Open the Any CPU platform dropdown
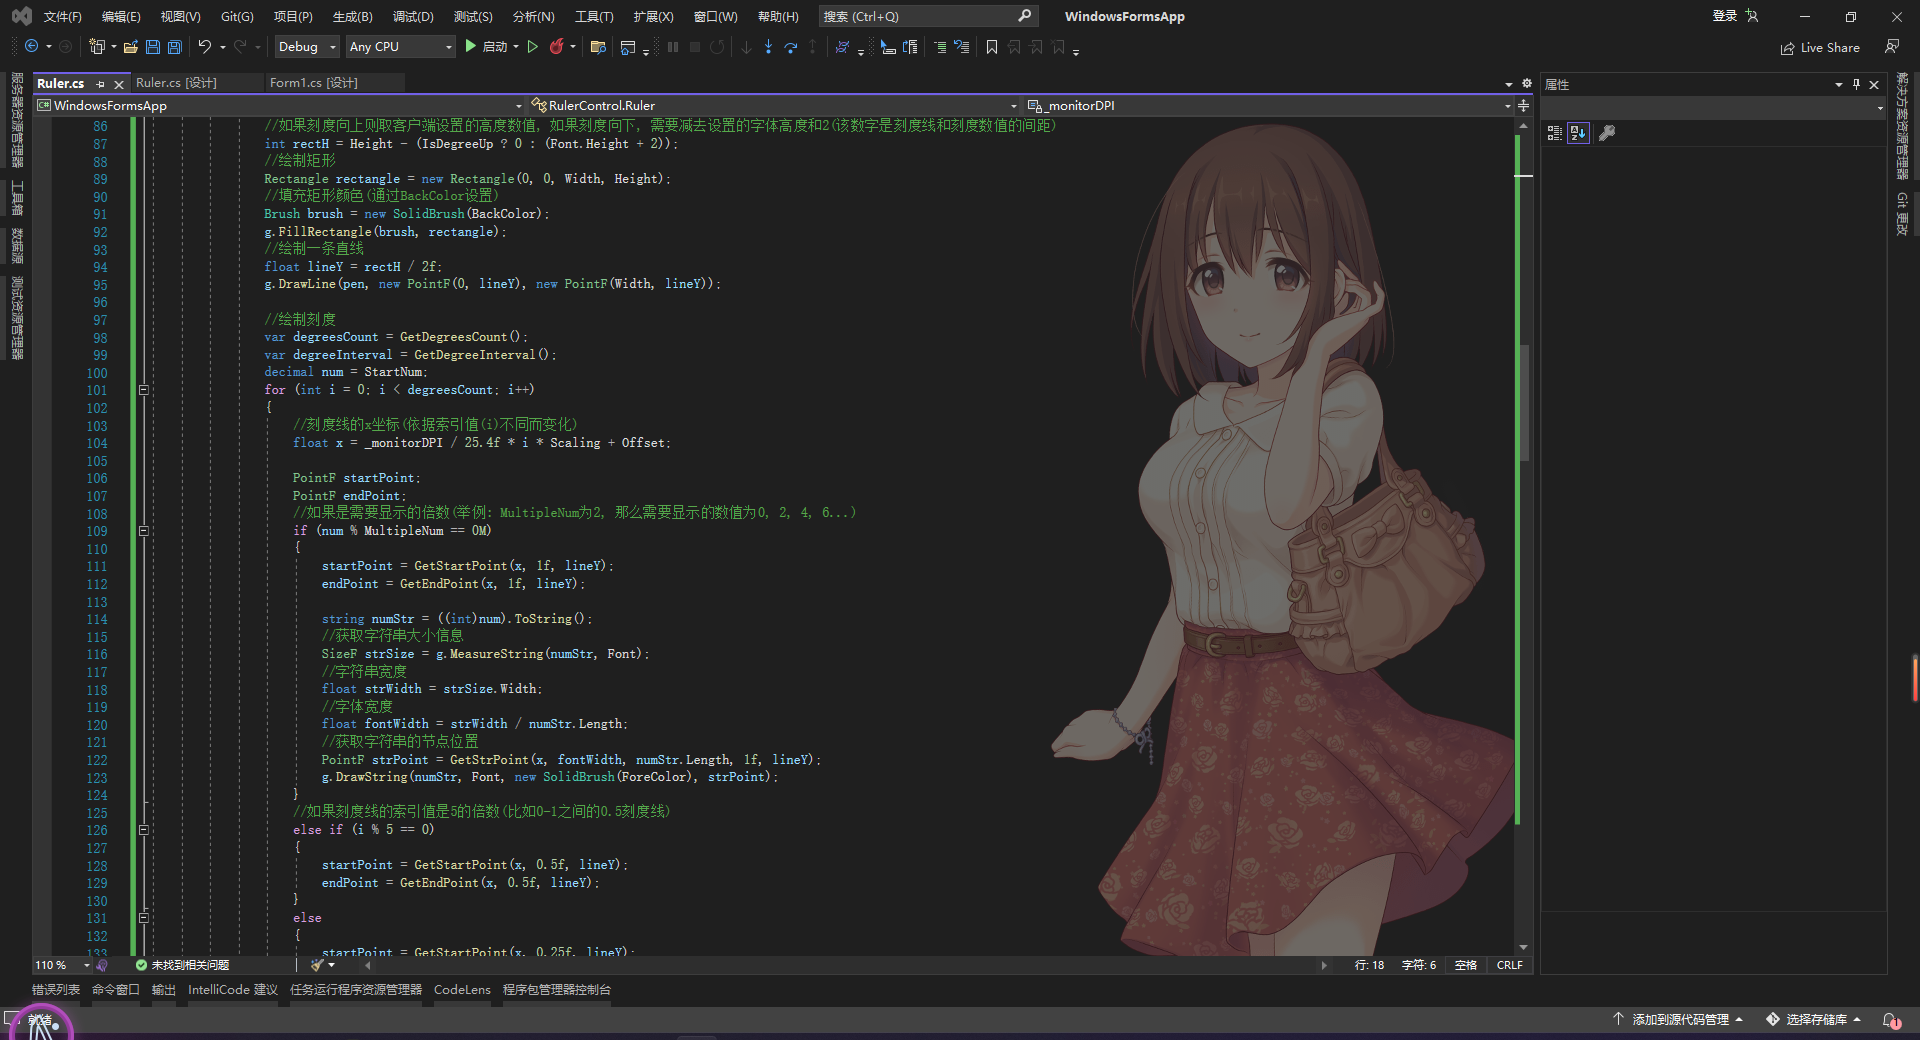This screenshot has width=1920, height=1040. click(401, 46)
